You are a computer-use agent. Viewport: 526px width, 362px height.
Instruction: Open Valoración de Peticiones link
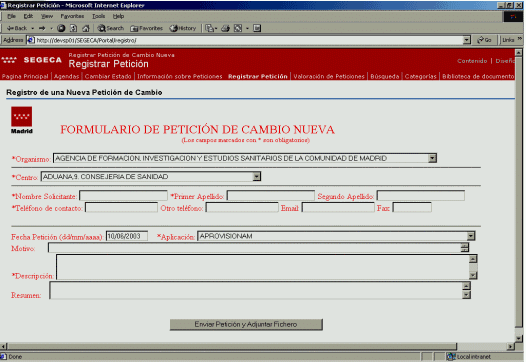[329, 76]
